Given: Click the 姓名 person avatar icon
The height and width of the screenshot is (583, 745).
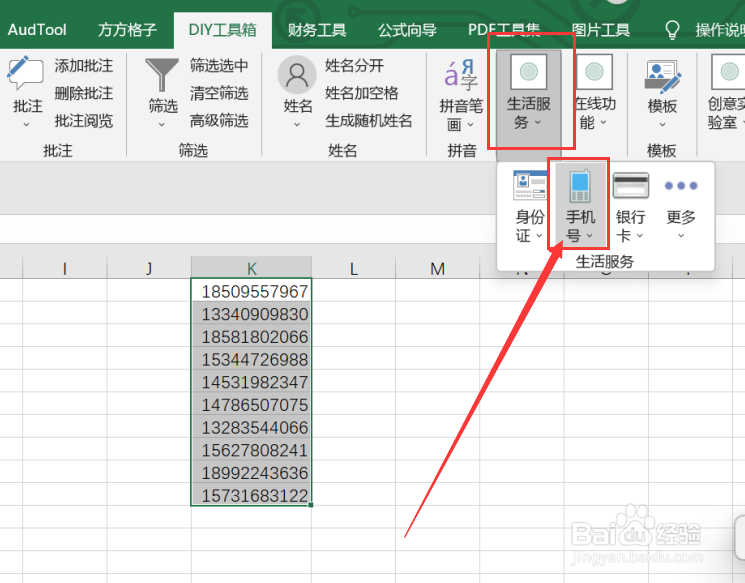Looking at the screenshot, I should pyautogui.click(x=297, y=75).
